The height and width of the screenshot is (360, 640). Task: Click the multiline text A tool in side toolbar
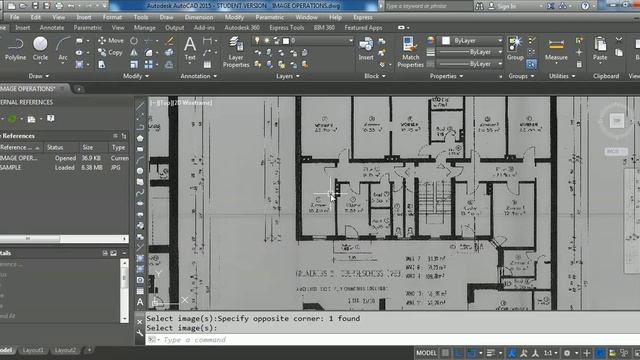coord(140,302)
